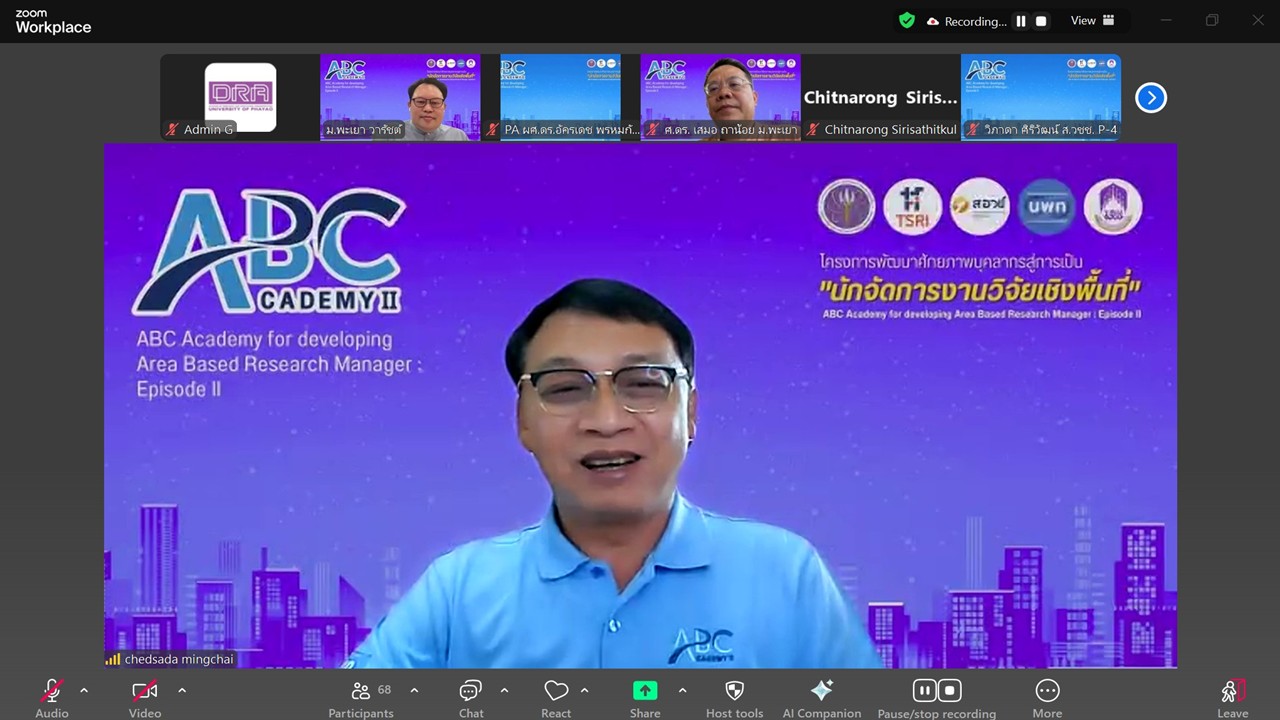Expand audio options caret
Viewport: 1280px width, 720px height.
[x=84, y=690]
